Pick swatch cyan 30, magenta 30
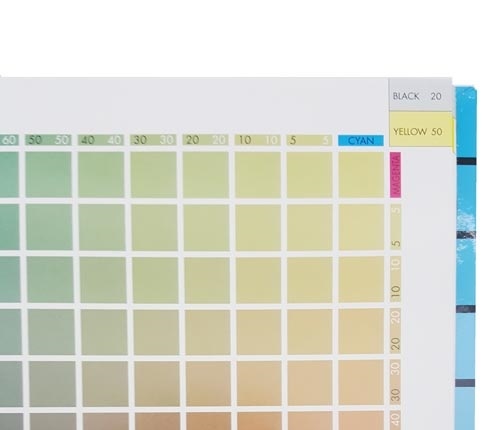 click(x=157, y=383)
